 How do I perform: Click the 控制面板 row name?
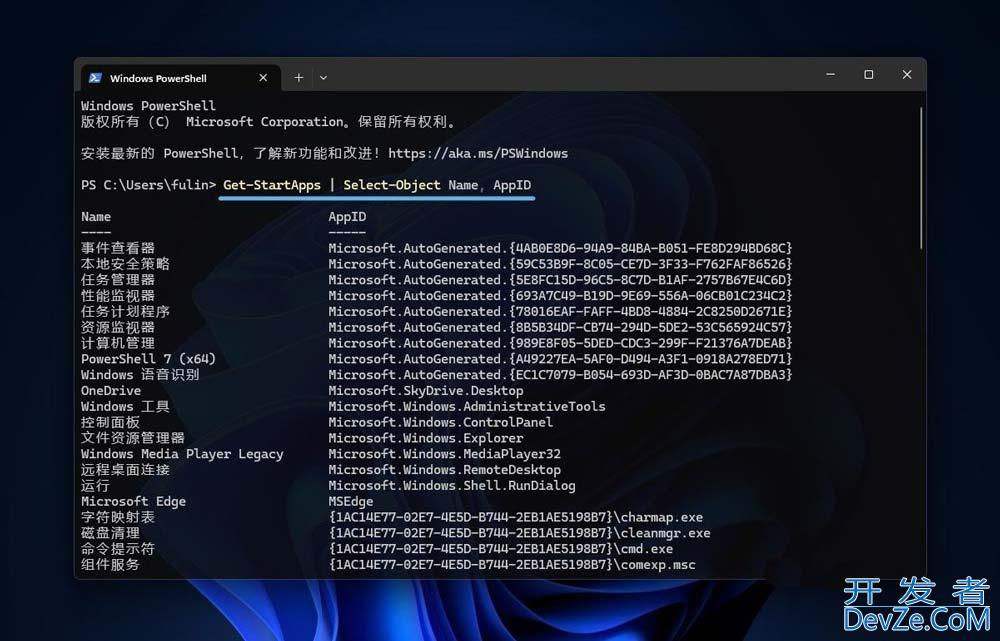pos(110,422)
